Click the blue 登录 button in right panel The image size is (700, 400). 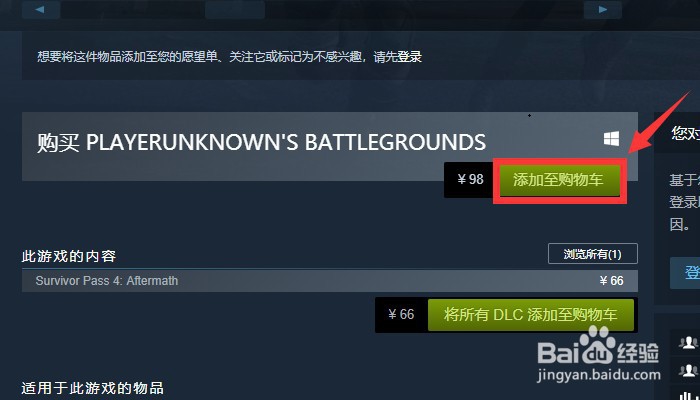[x=685, y=273]
